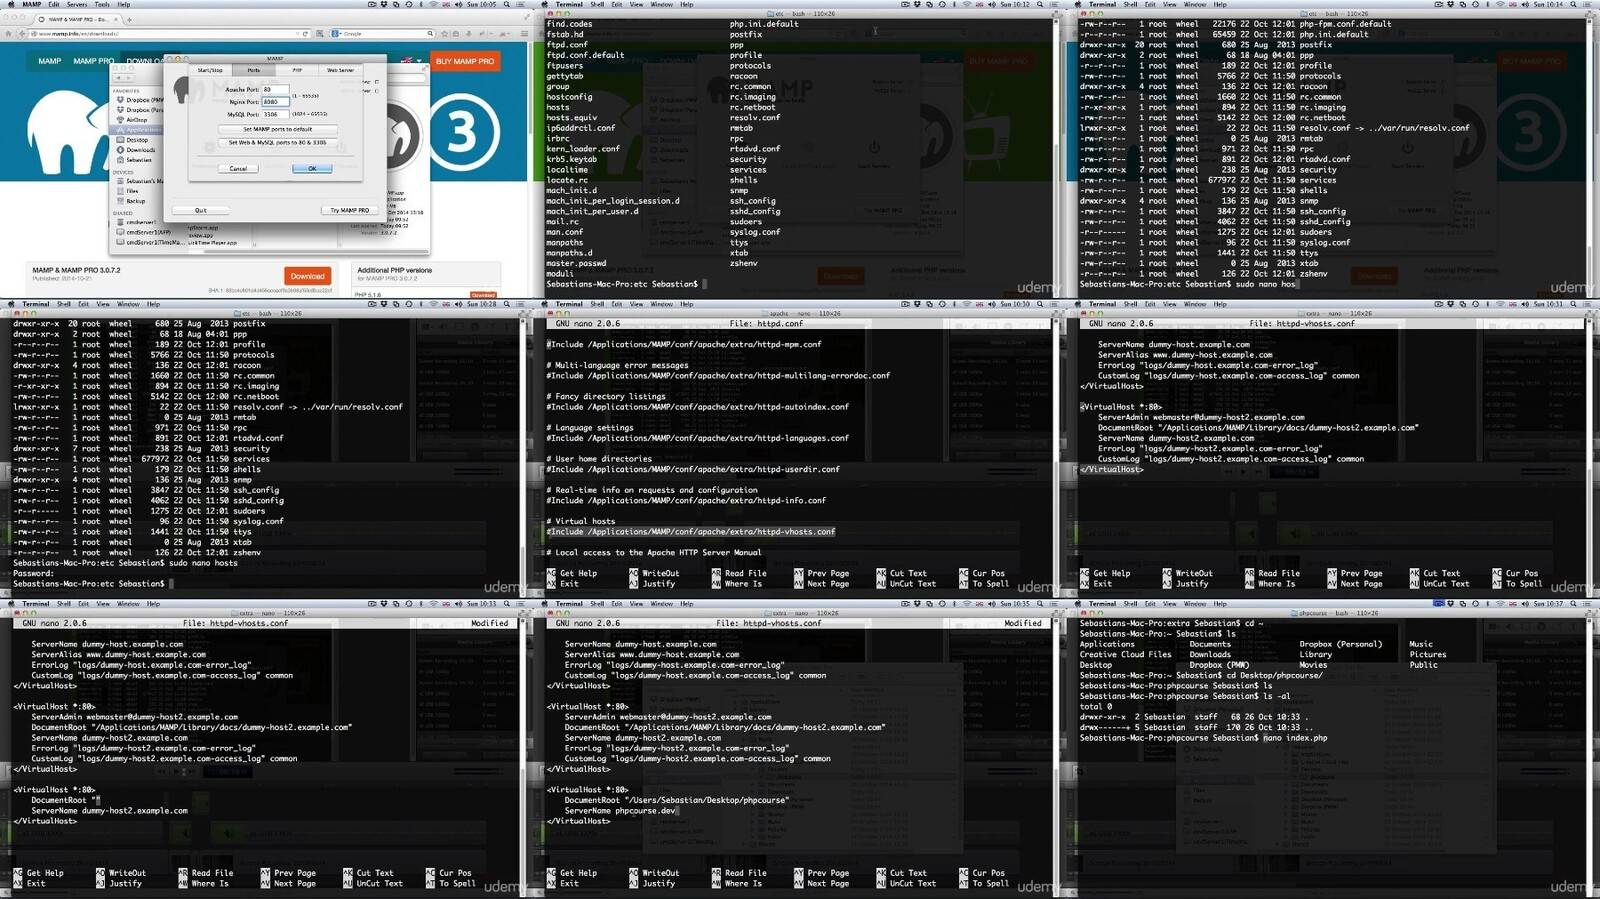Image resolution: width=1600 pixels, height=899 pixels.
Task: Open the MAMP PRO link in the site navigation
Action: coord(92,61)
